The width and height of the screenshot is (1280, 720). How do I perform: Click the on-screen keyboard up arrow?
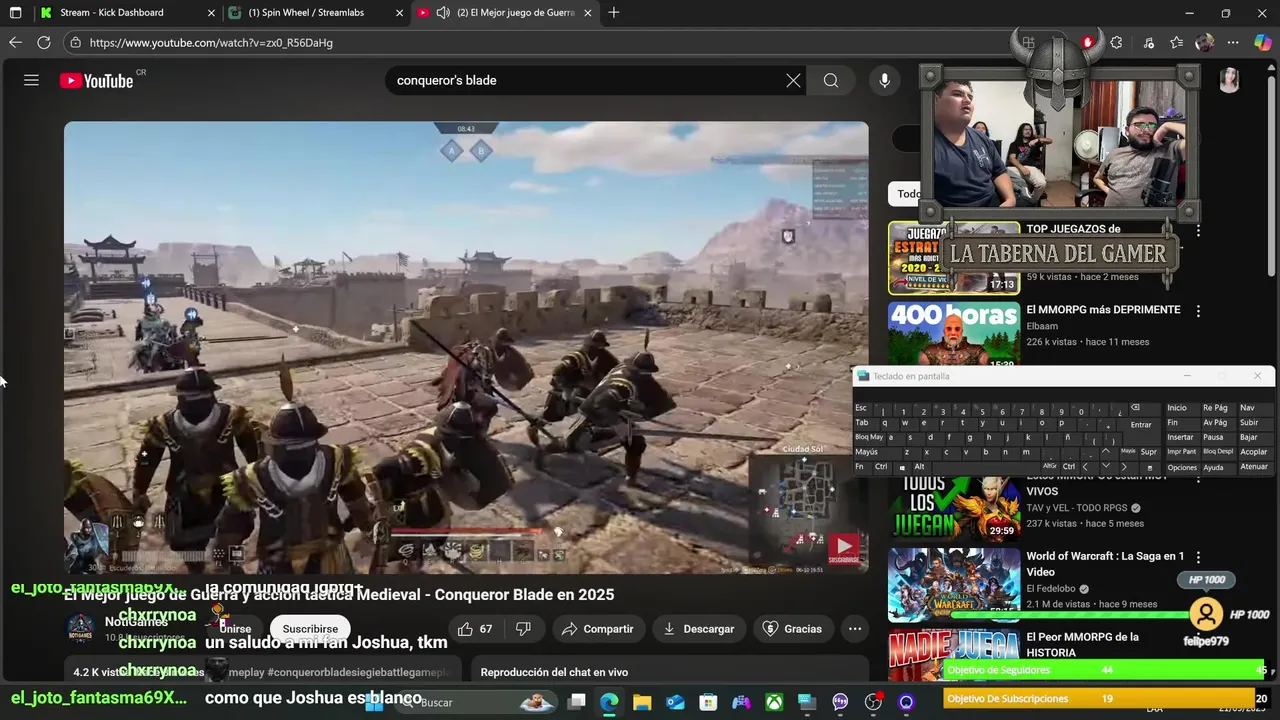coord(1105,452)
